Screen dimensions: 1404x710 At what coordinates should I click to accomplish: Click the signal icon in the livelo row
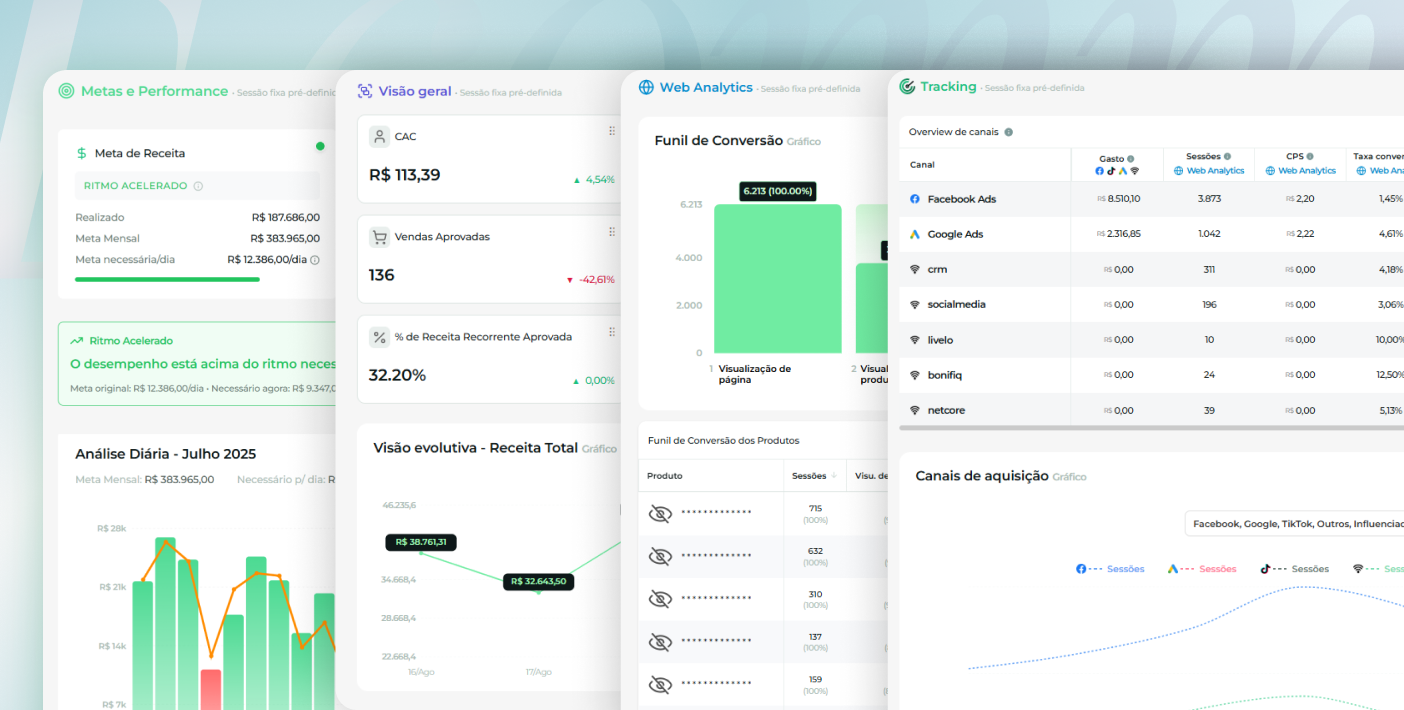(x=914, y=340)
